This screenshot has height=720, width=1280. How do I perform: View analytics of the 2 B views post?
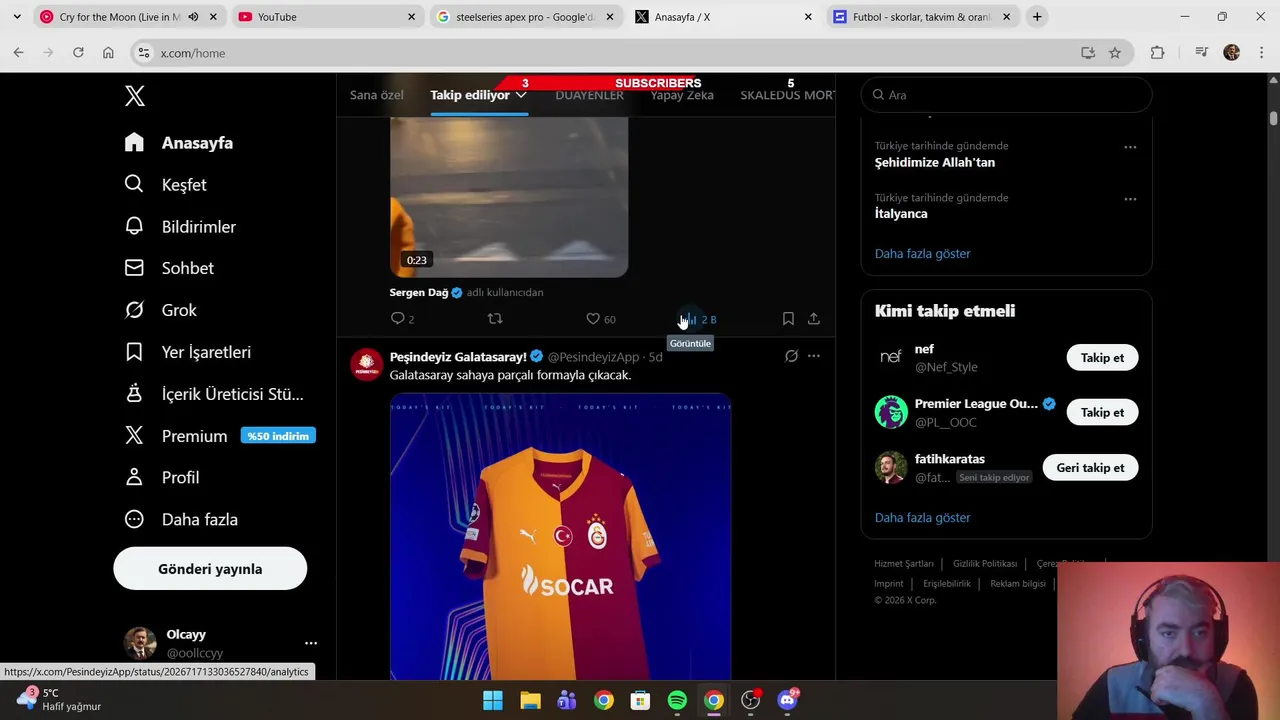click(699, 319)
